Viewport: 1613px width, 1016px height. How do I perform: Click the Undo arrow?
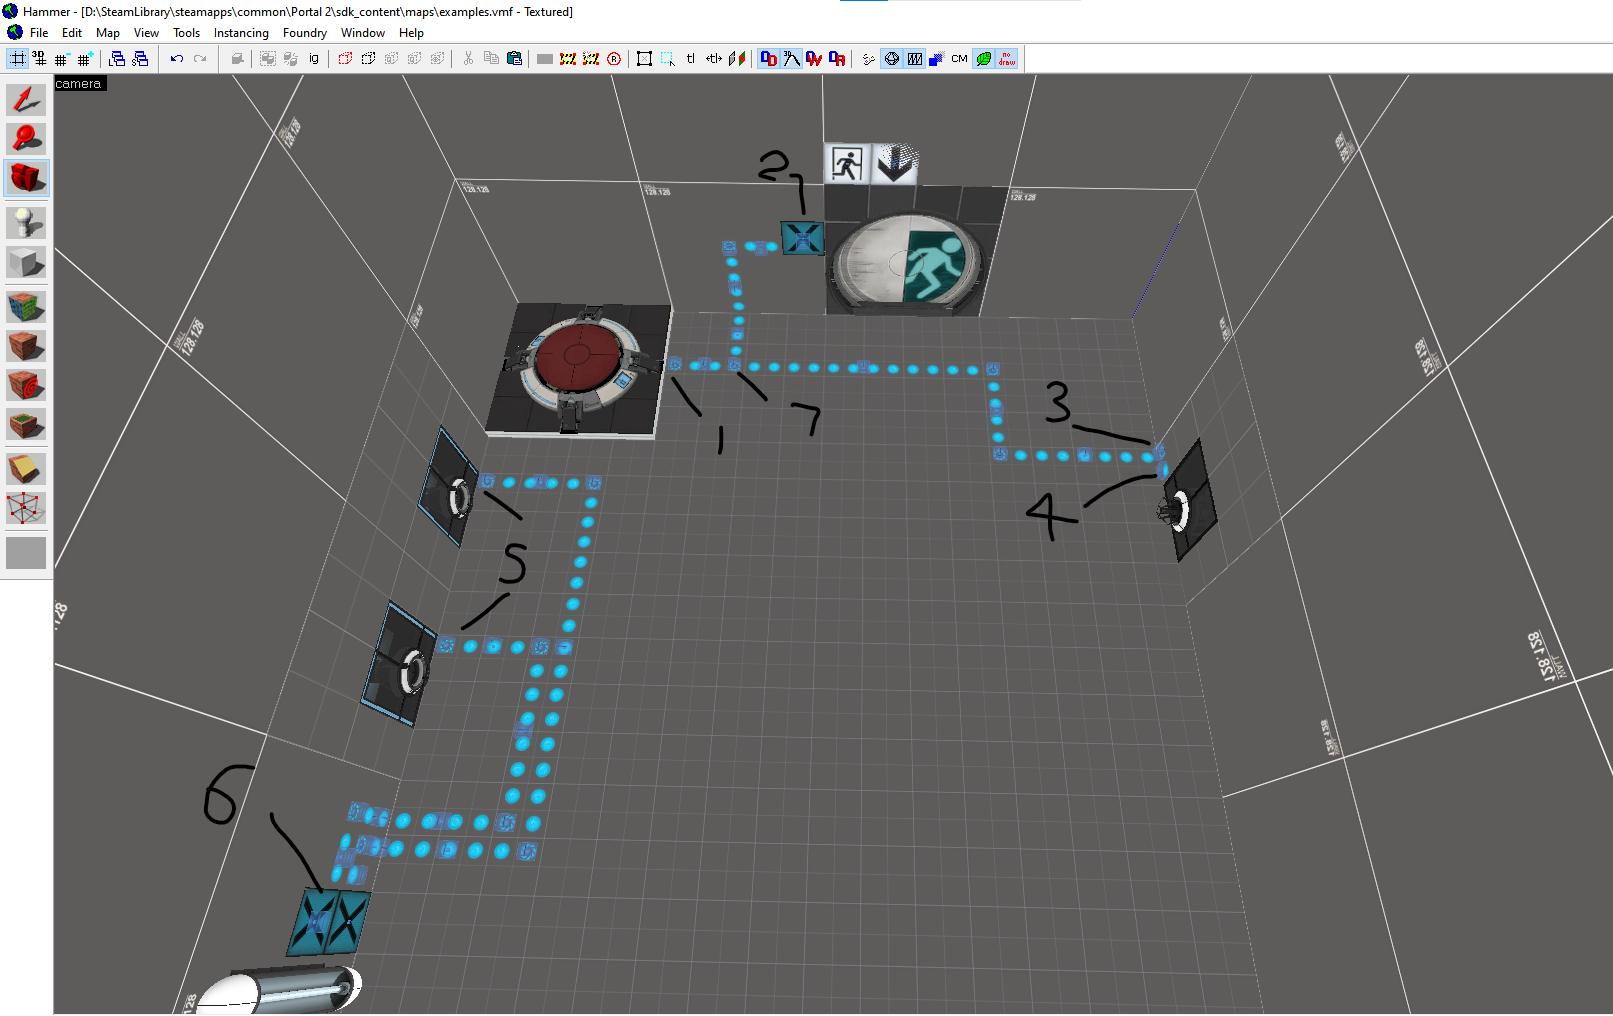[177, 59]
